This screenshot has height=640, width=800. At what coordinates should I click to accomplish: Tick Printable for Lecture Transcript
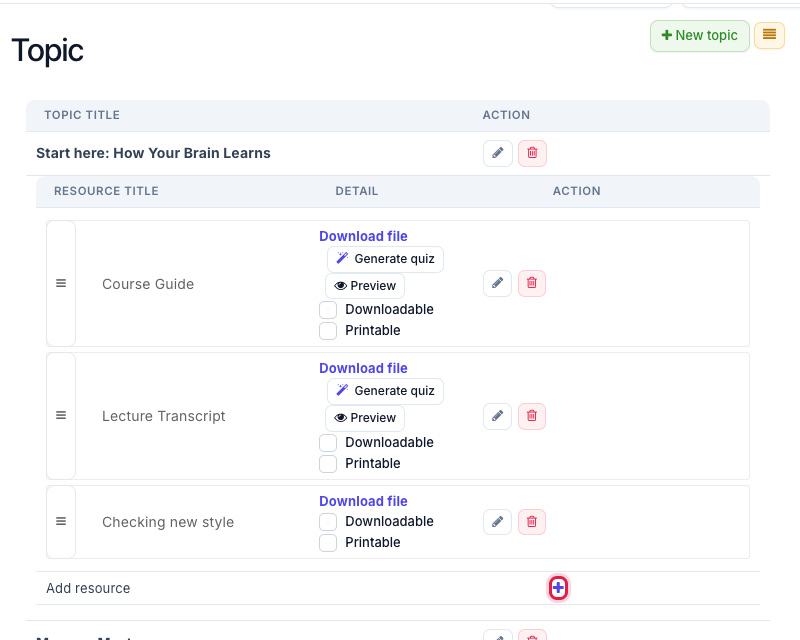point(328,464)
